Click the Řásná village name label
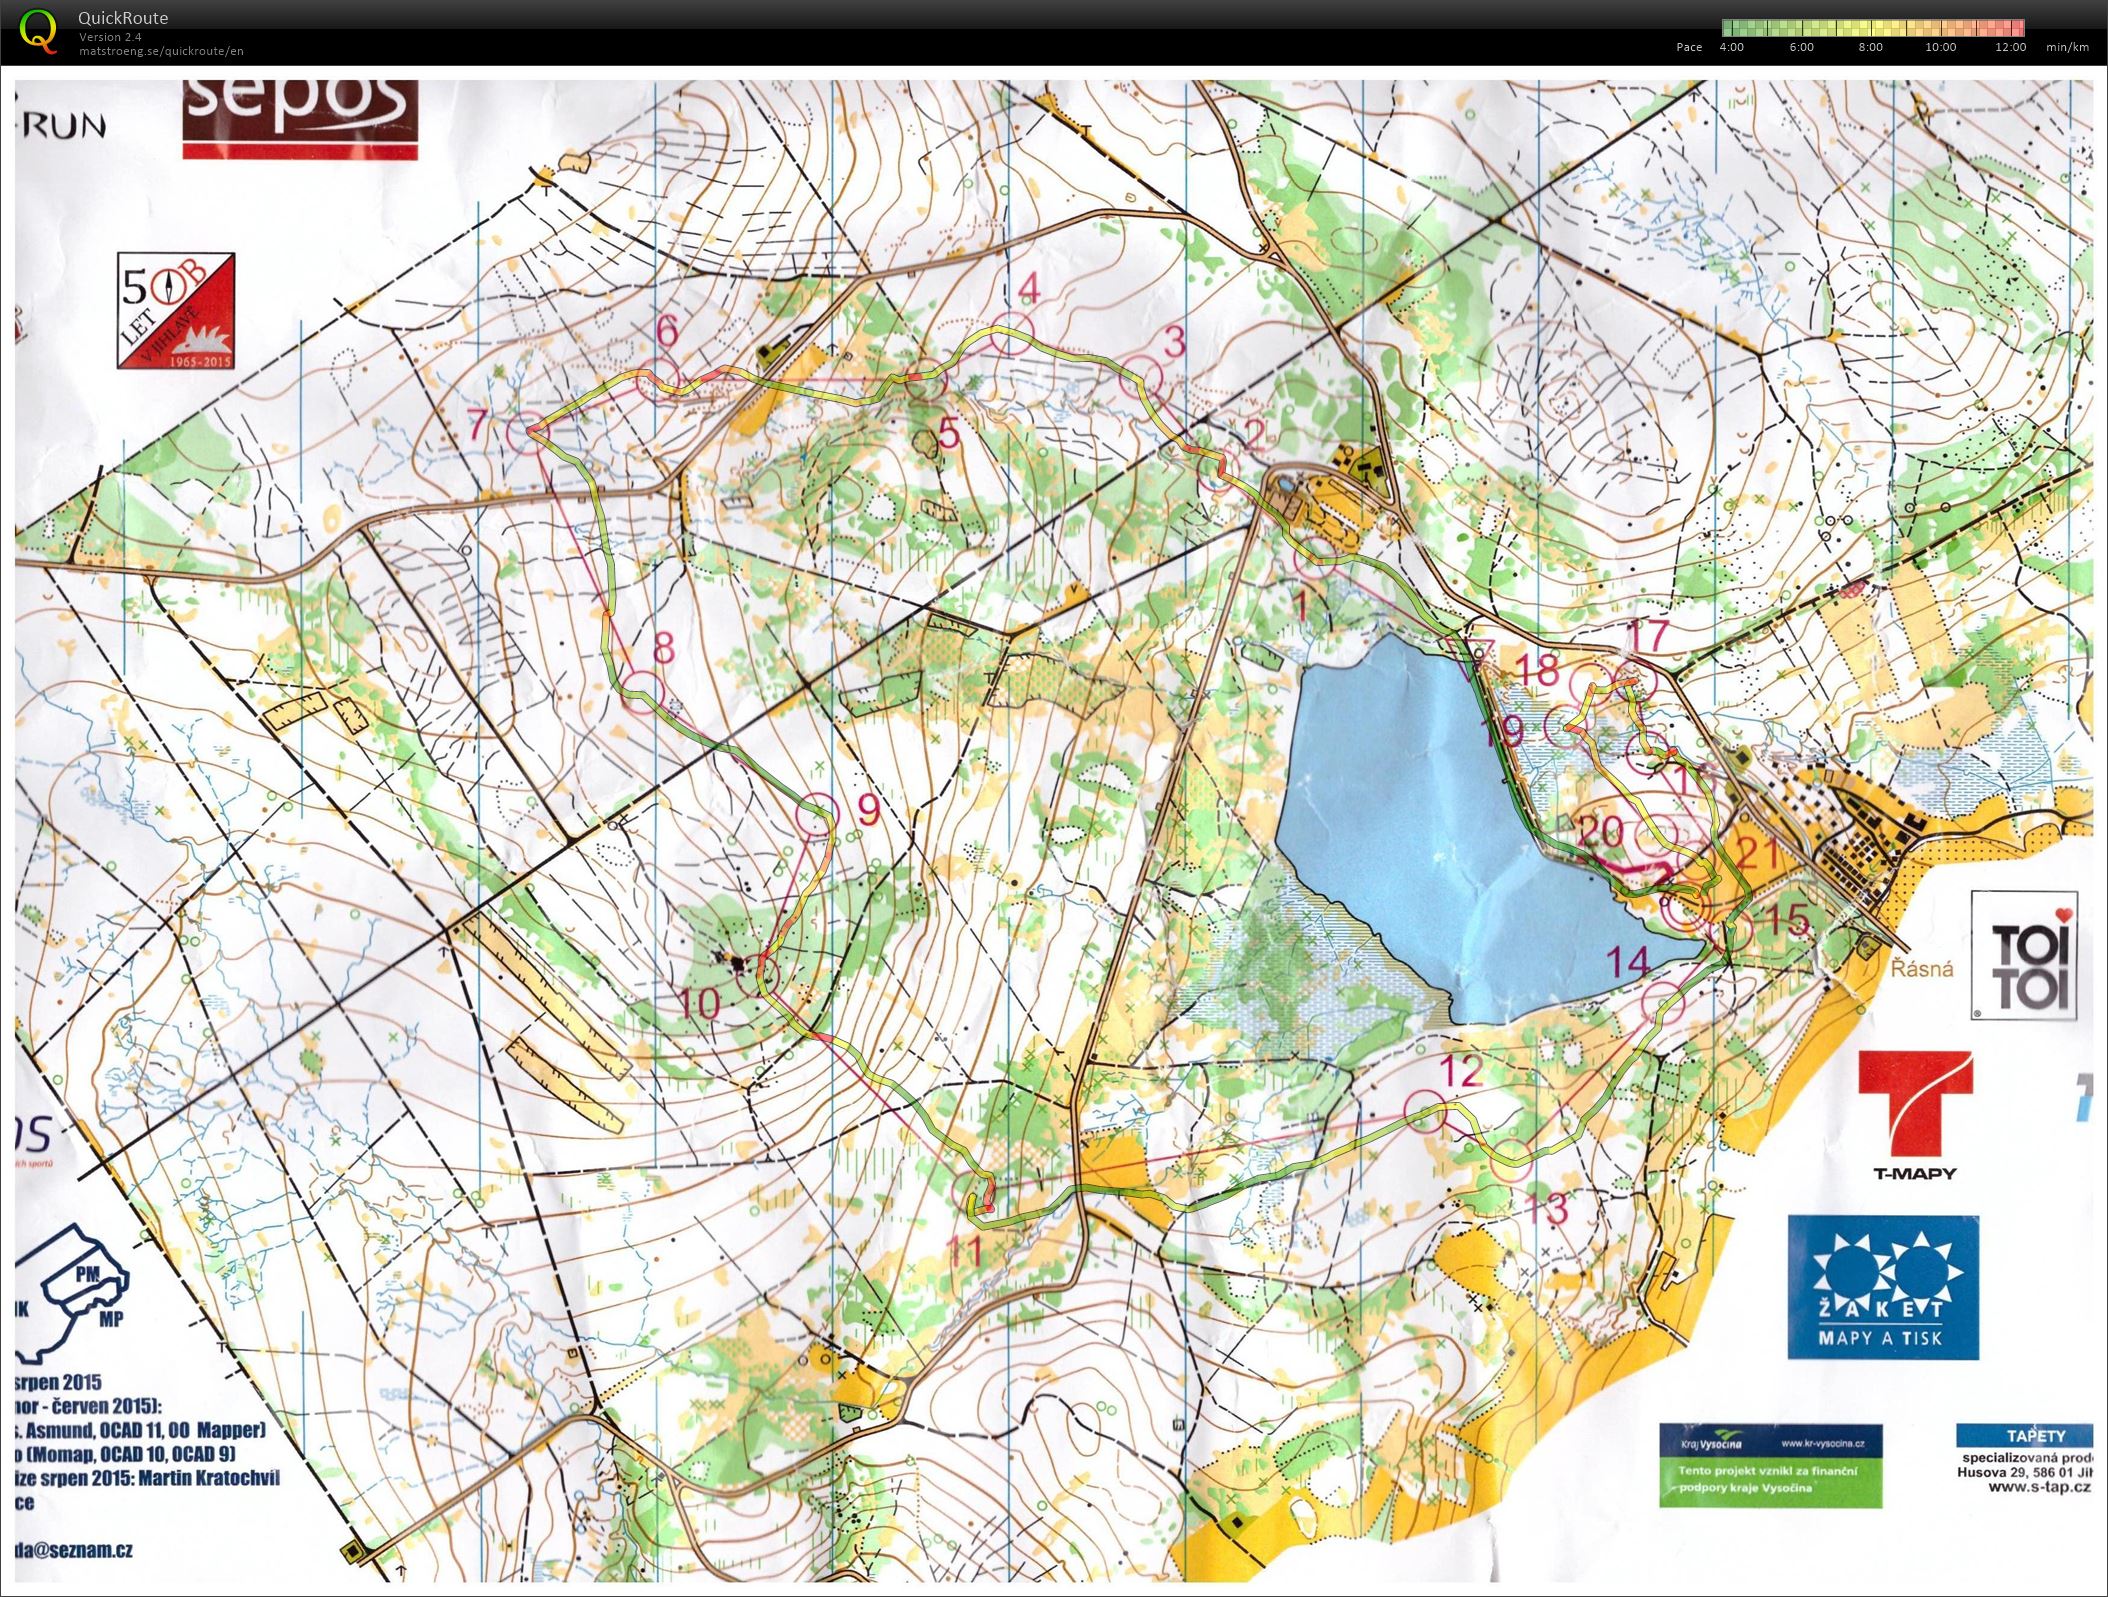 pyautogui.click(x=1923, y=968)
